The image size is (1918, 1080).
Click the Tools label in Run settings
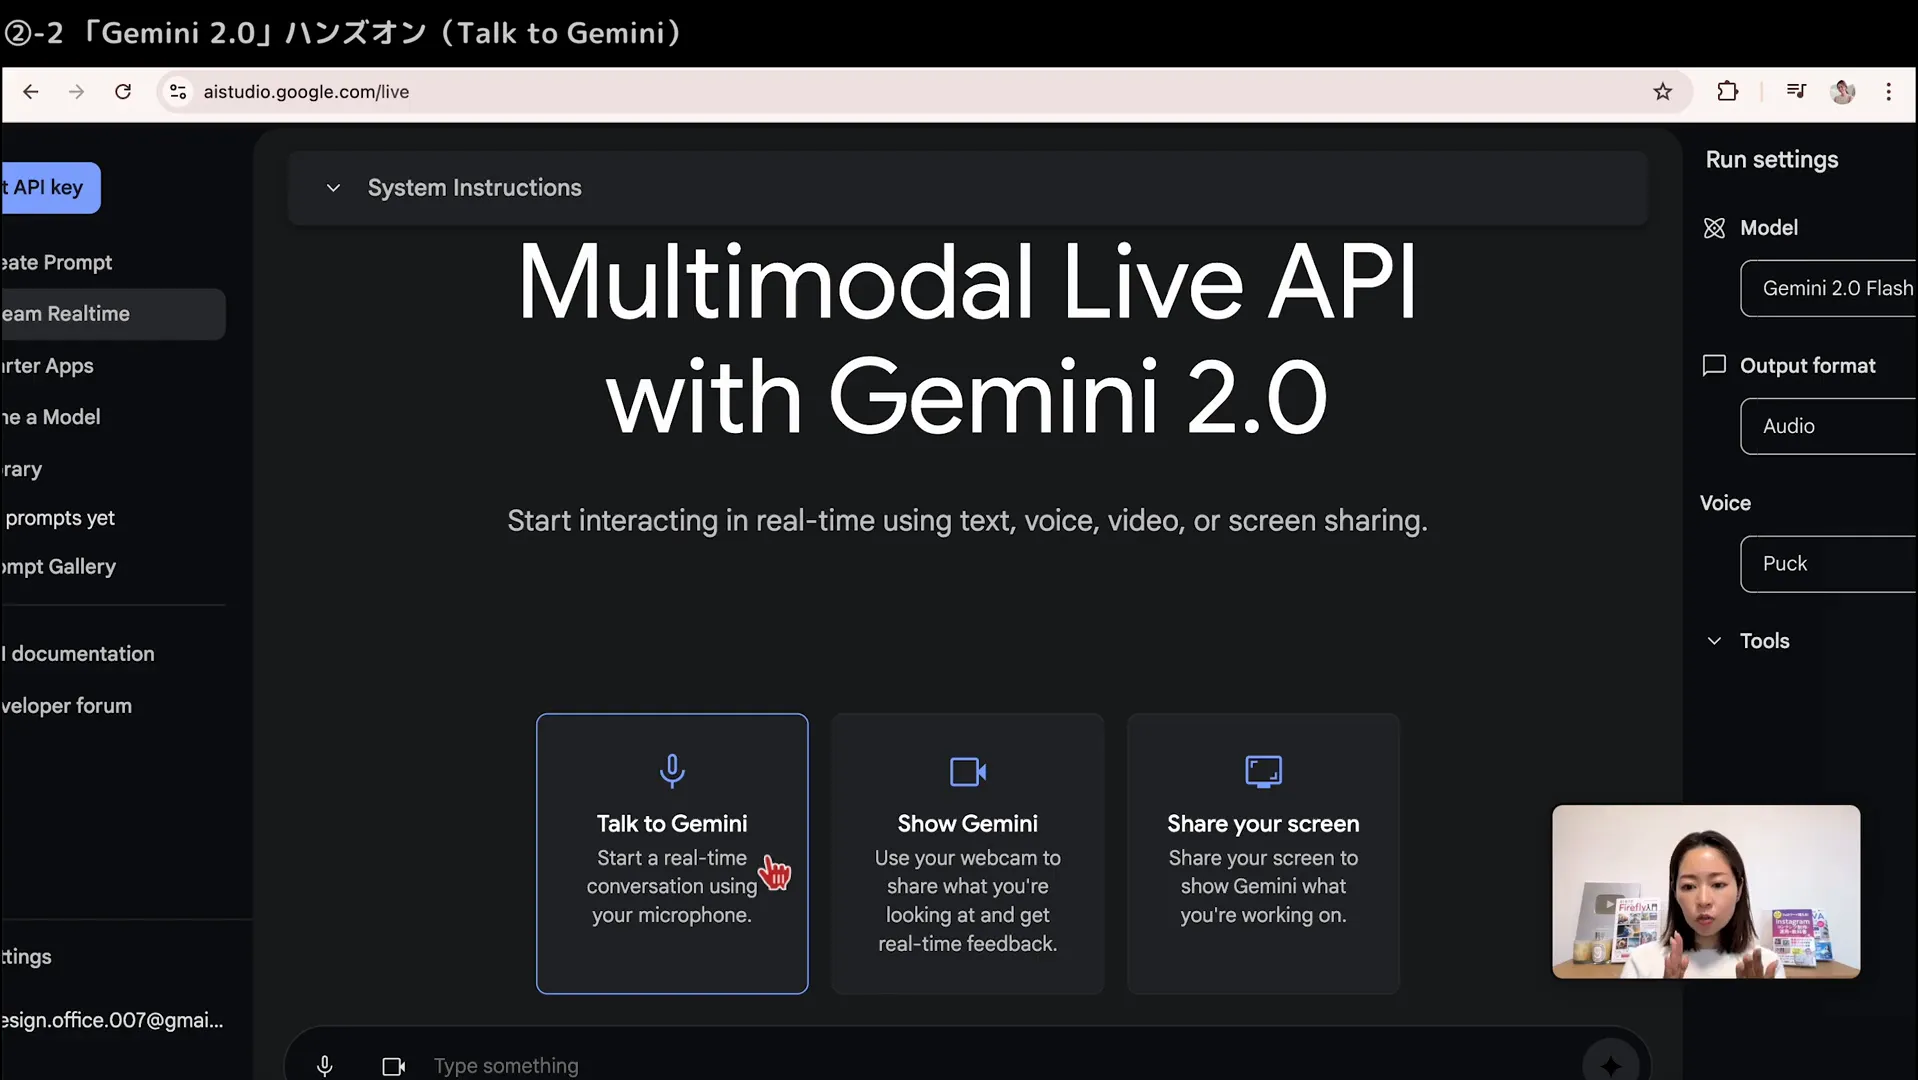coord(1764,641)
